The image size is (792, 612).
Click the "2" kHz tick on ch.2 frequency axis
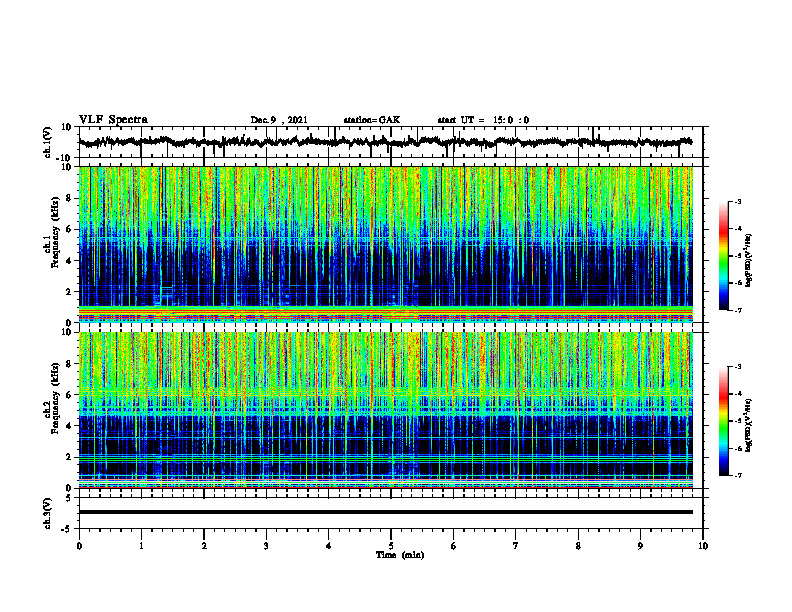[70, 457]
